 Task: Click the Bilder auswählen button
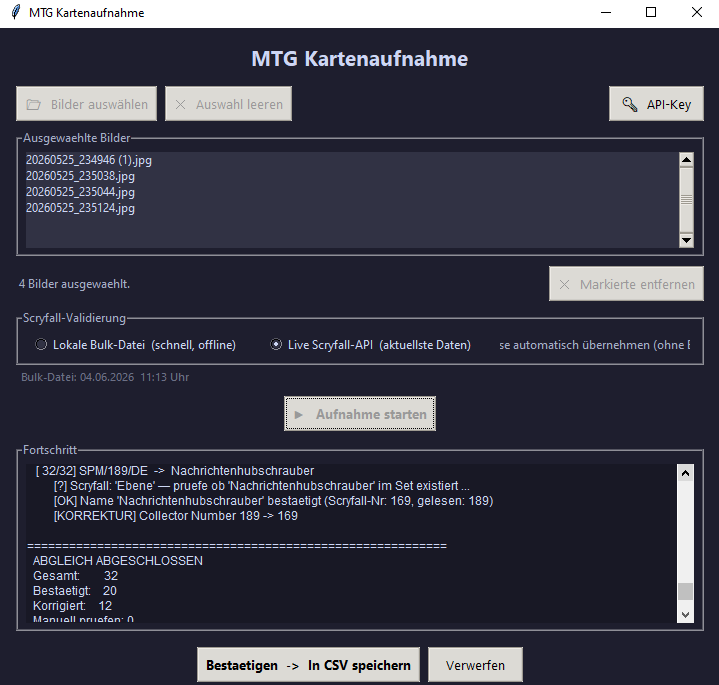(x=86, y=104)
